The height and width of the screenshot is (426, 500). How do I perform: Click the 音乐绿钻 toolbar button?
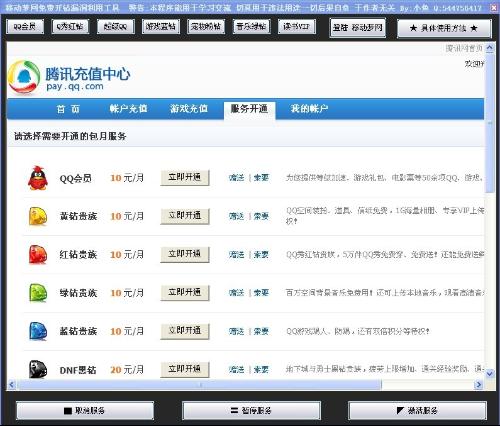(251, 27)
